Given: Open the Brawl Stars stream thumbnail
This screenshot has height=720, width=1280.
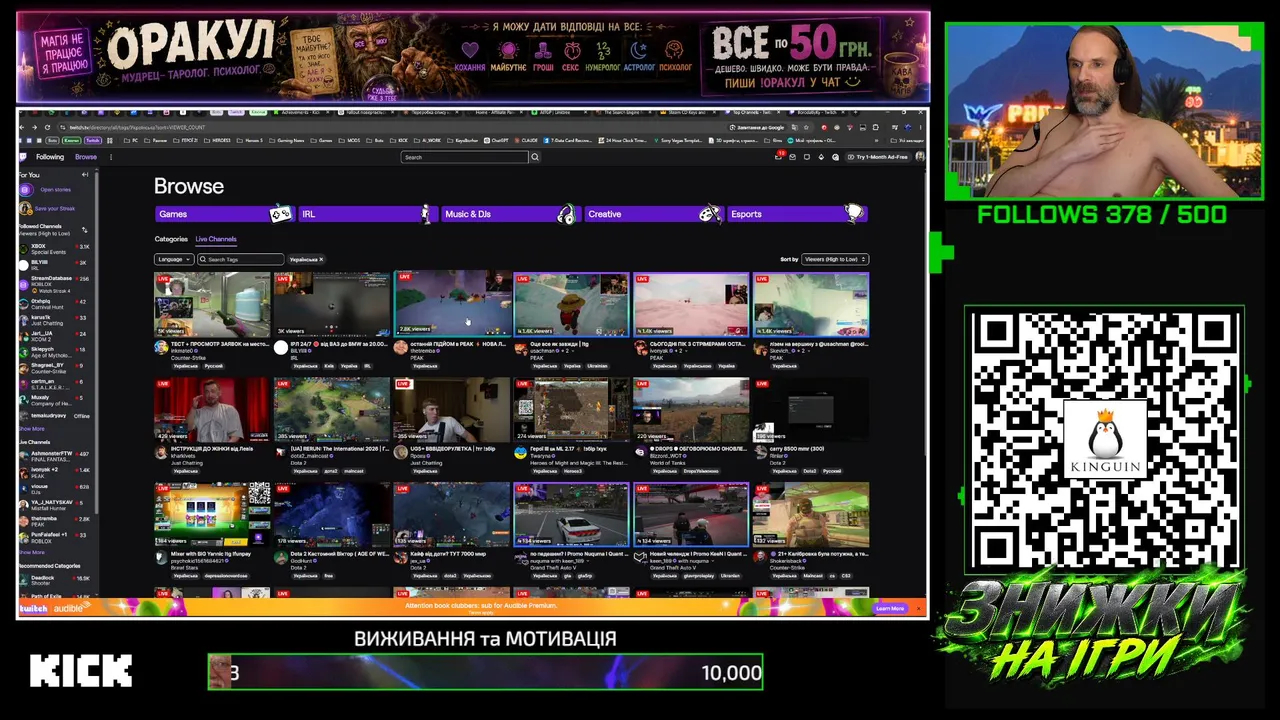Looking at the screenshot, I should [212, 515].
